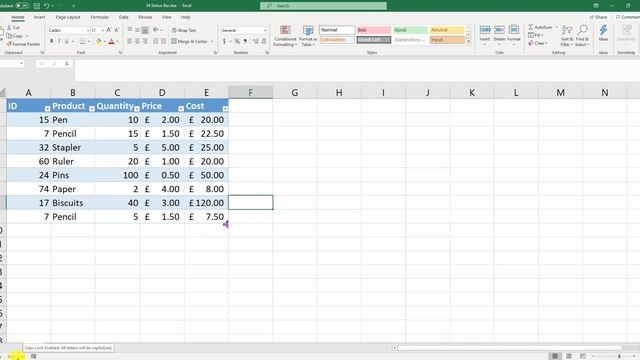Toggle Wrap Text
This screenshot has height=360, width=640.
click(184, 30)
